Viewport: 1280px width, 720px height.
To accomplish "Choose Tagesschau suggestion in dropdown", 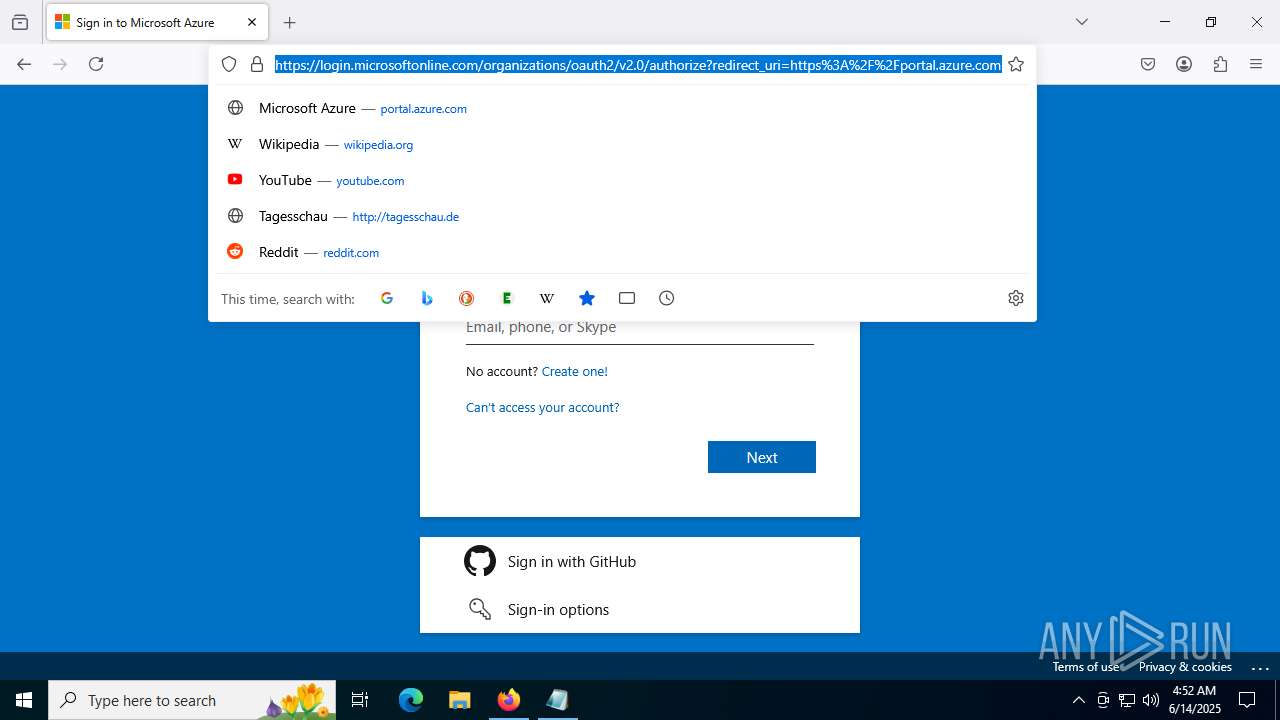I will point(622,216).
